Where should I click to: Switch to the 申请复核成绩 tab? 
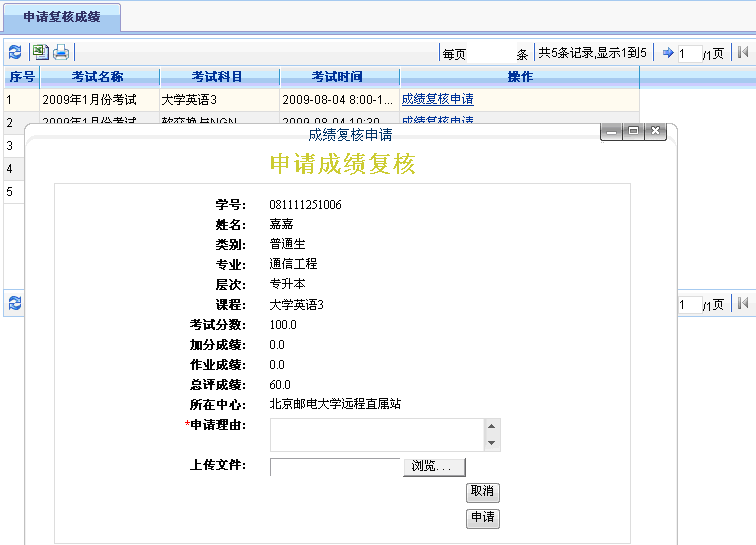(62, 17)
